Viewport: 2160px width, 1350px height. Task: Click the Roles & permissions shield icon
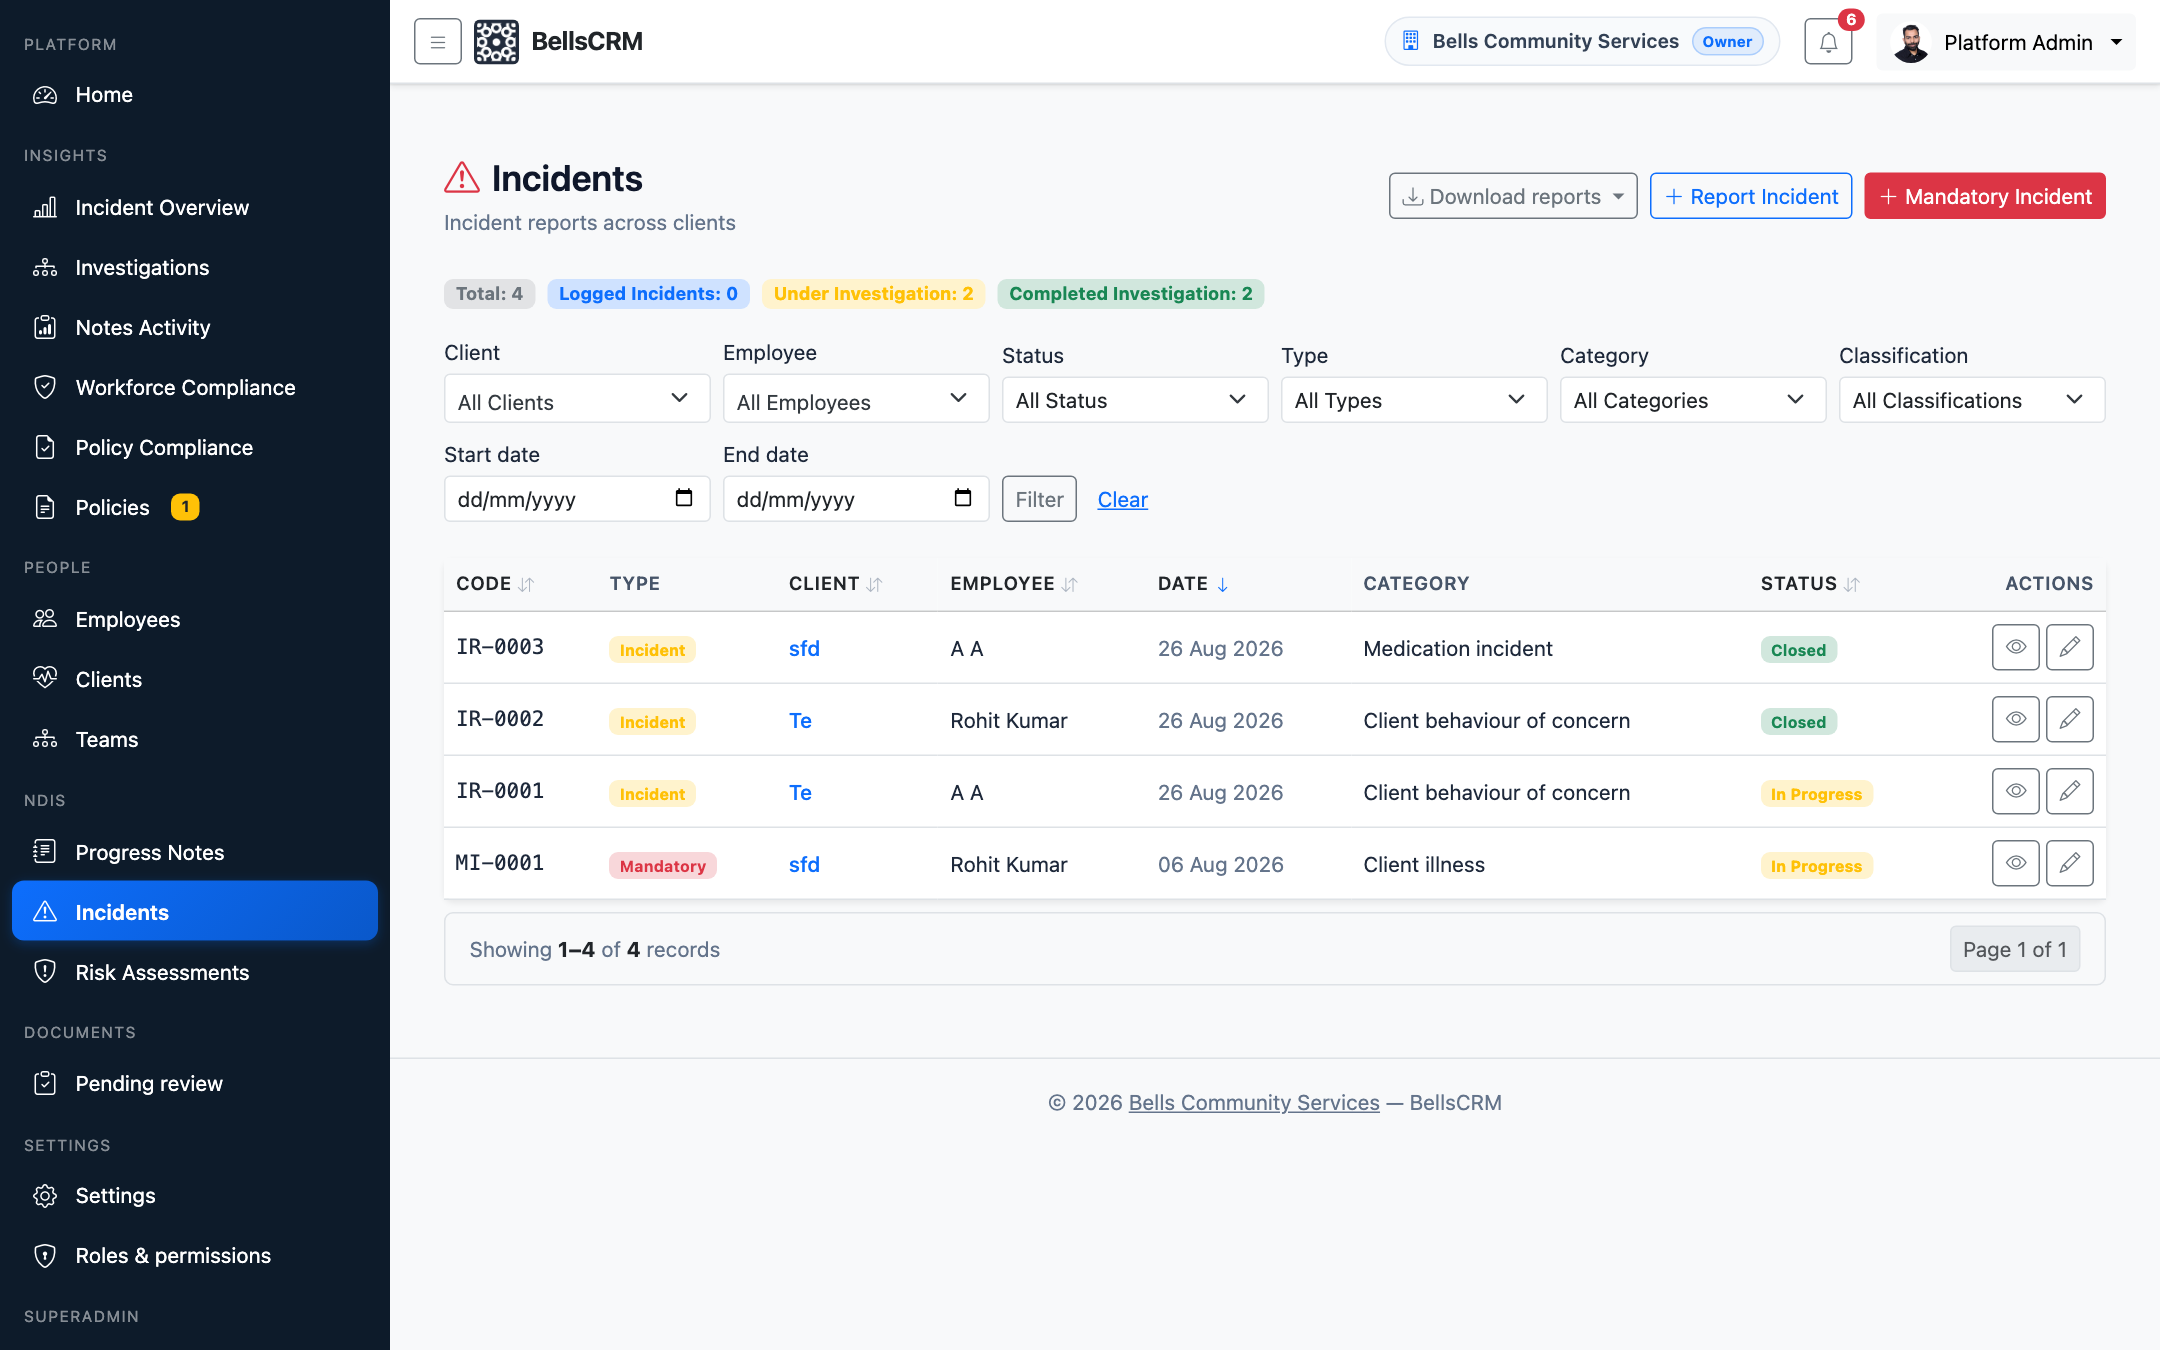pyautogui.click(x=45, y=1256)
